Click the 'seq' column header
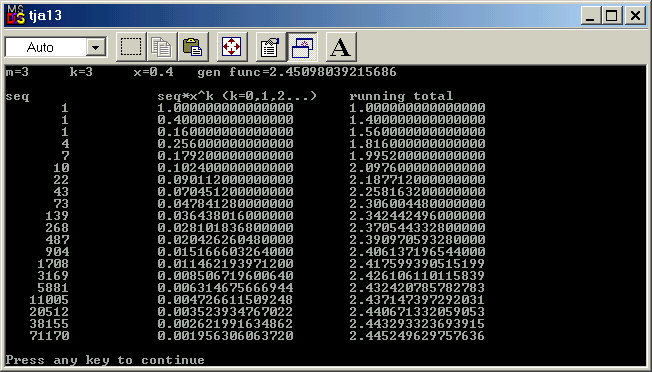Screen dimensions: 652x372 coord(17,97)
